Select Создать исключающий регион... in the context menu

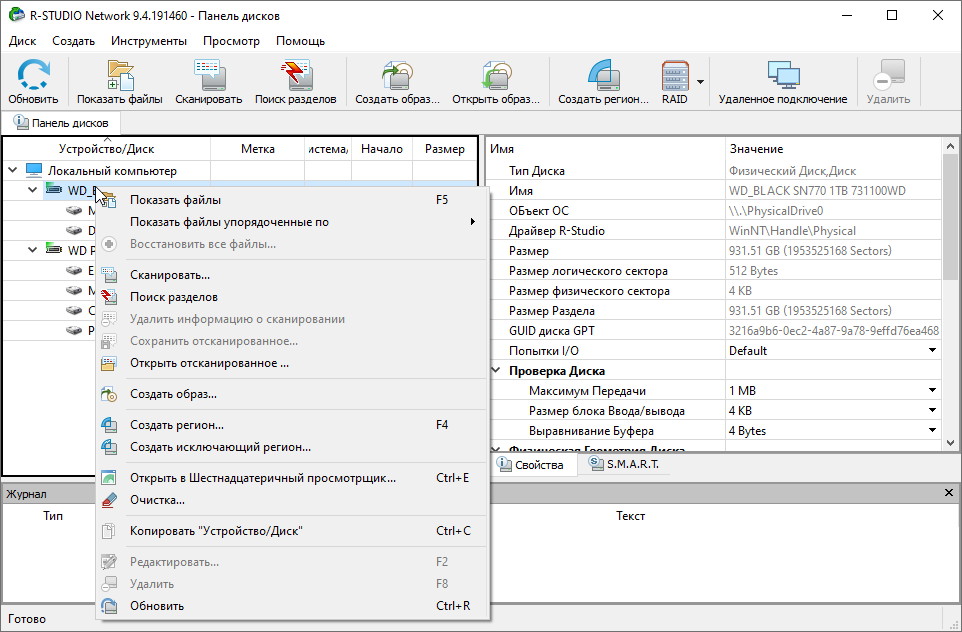(292, 447)
